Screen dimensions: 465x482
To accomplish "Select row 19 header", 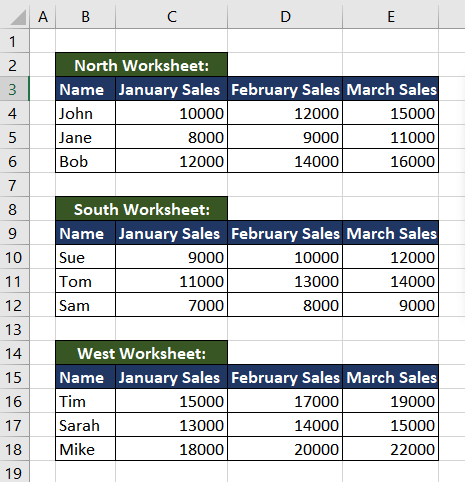I will (15, 472).
